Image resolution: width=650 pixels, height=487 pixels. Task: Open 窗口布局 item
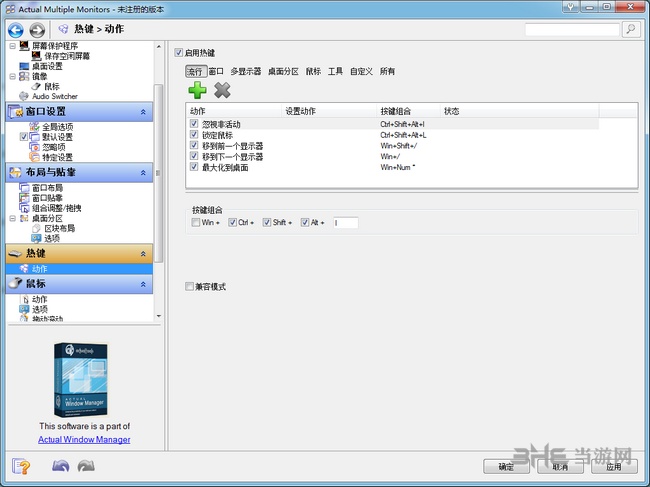(x=47, y=188)
